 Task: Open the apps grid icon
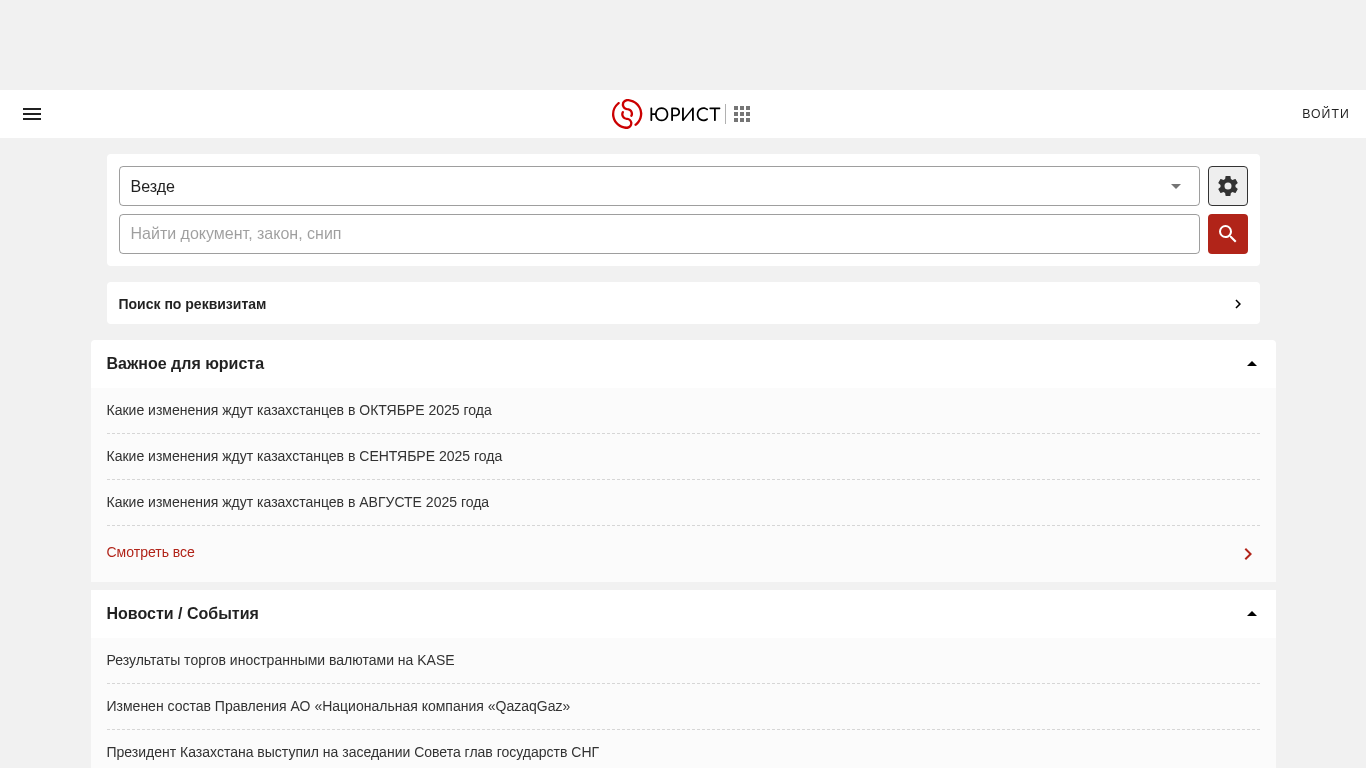click(742, 114)
